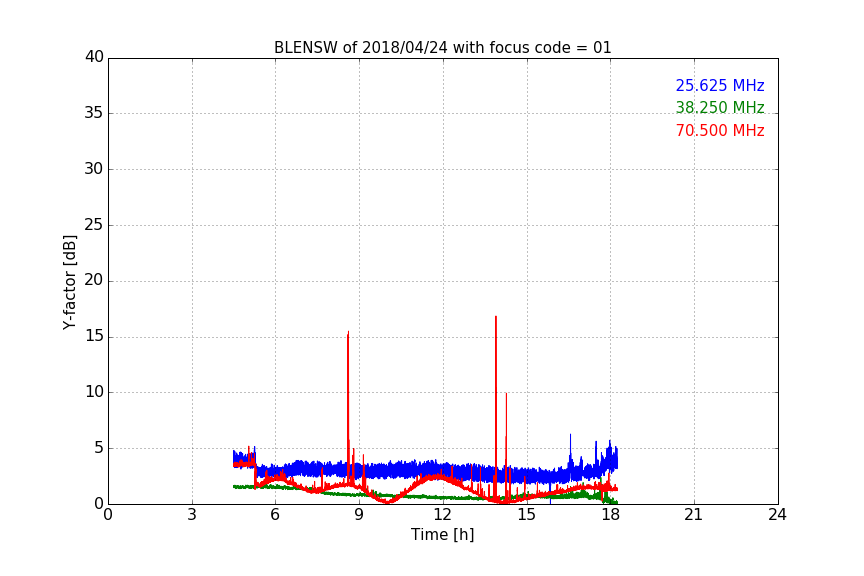Click x-axis tick label "6"
864x576 pixels.
[x=275, y=515]
